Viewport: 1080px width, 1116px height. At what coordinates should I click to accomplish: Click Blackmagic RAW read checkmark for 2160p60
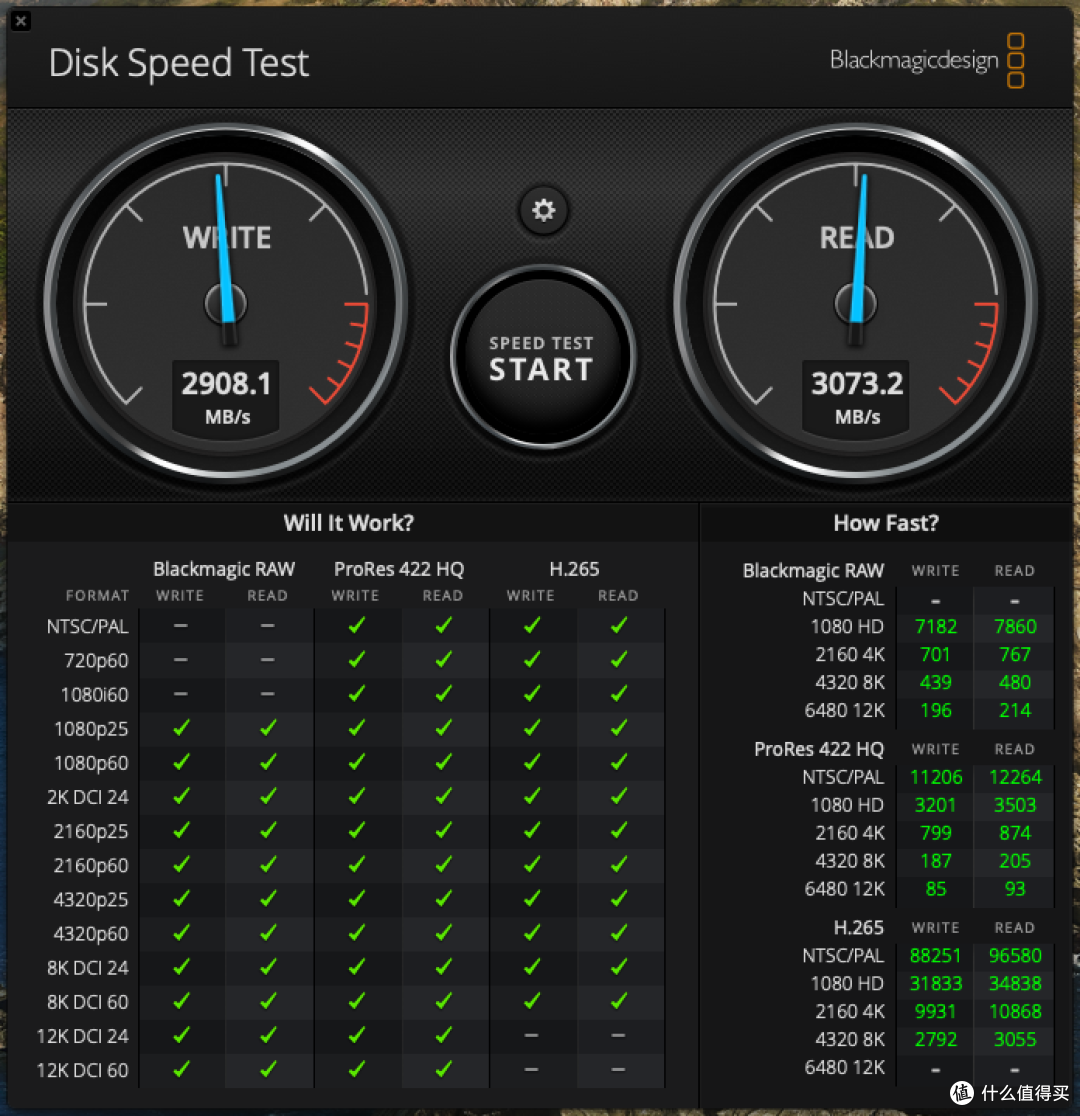268,865
